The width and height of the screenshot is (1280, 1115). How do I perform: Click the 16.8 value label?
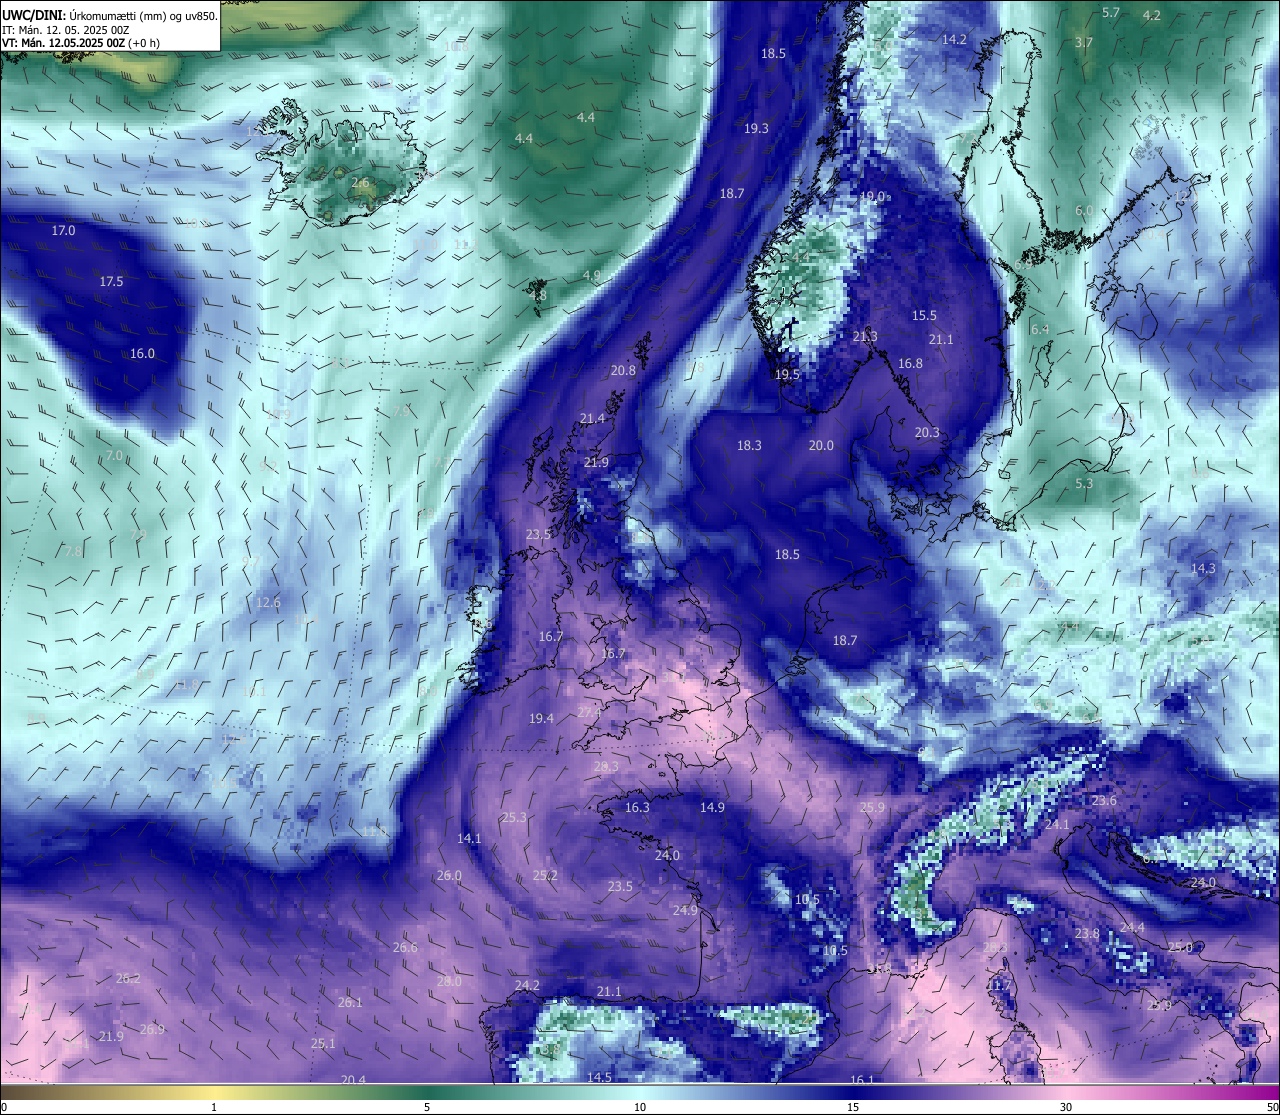(x=910, y=364)
